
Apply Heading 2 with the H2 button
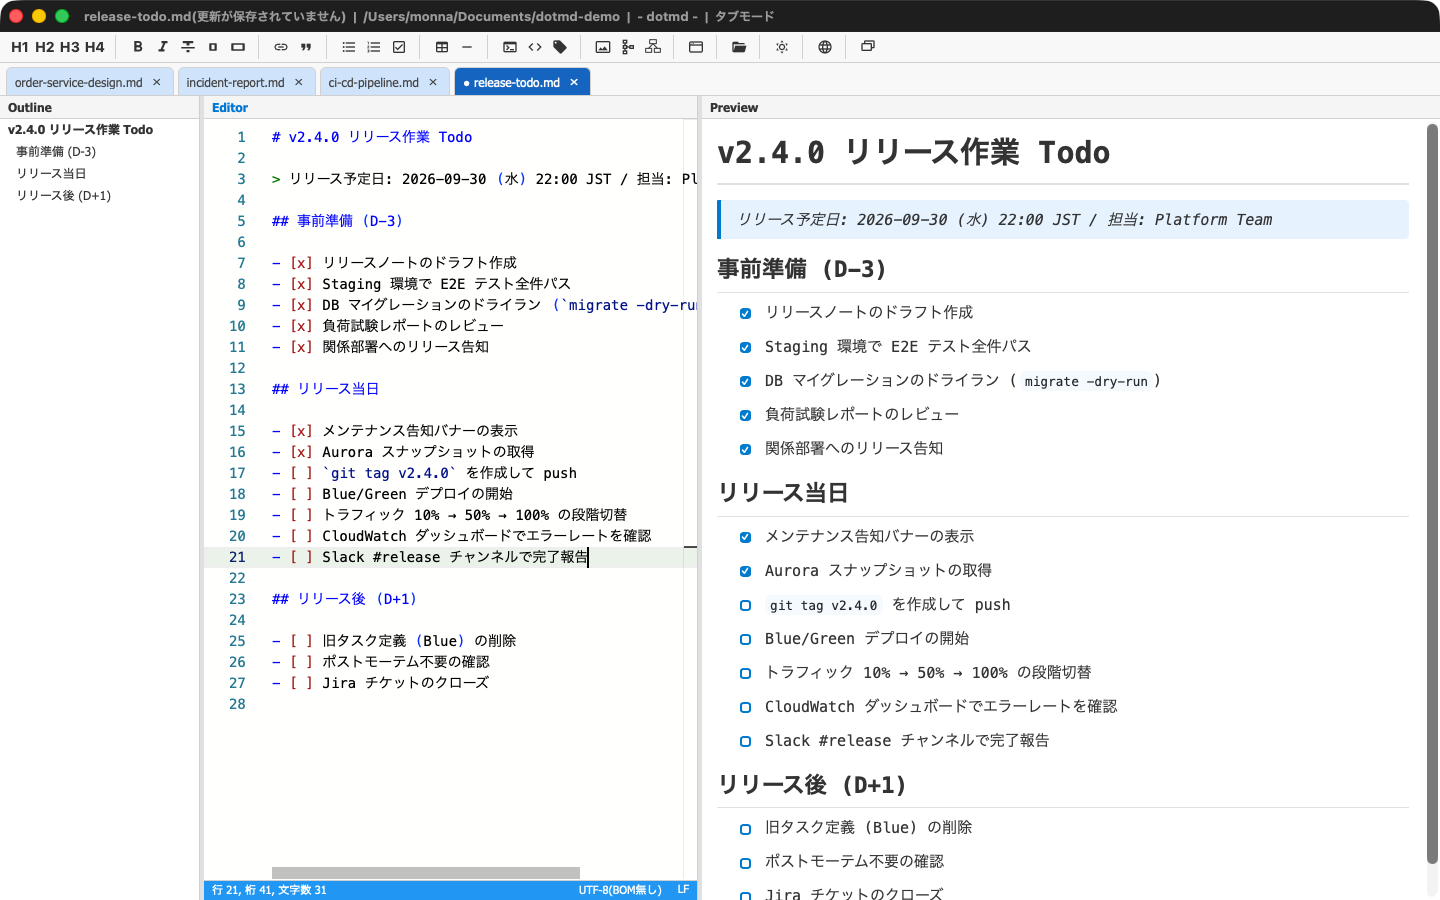tap(45, 47)
